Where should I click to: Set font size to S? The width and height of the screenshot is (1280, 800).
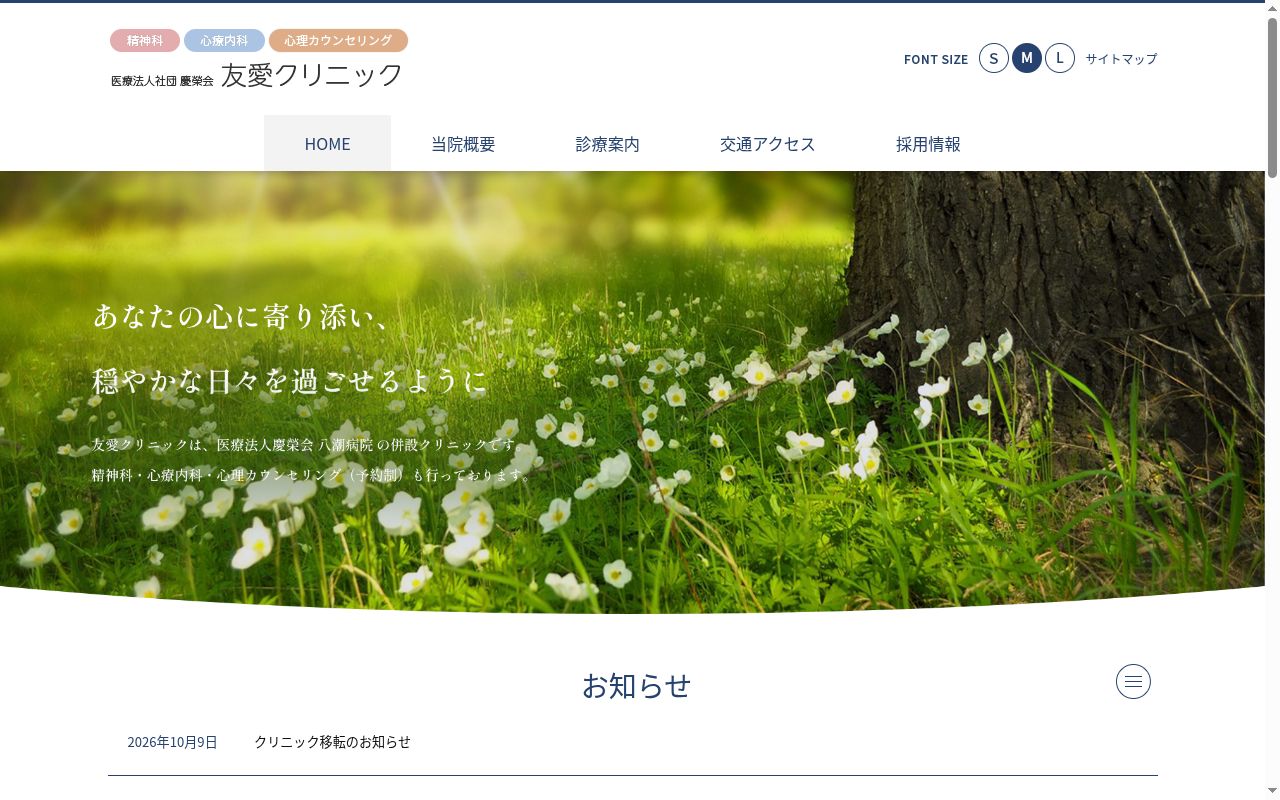point(994,58)
